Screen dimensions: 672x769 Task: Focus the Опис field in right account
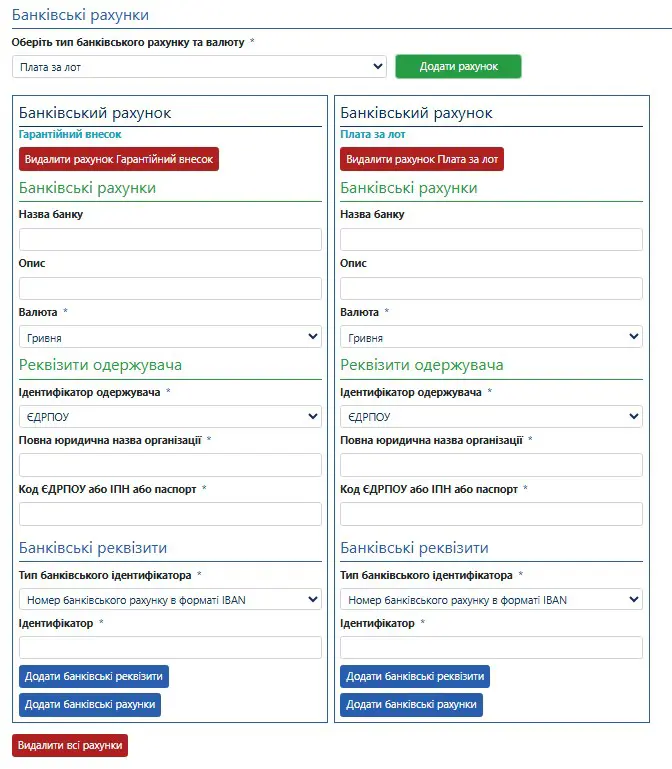coord(491,289)
